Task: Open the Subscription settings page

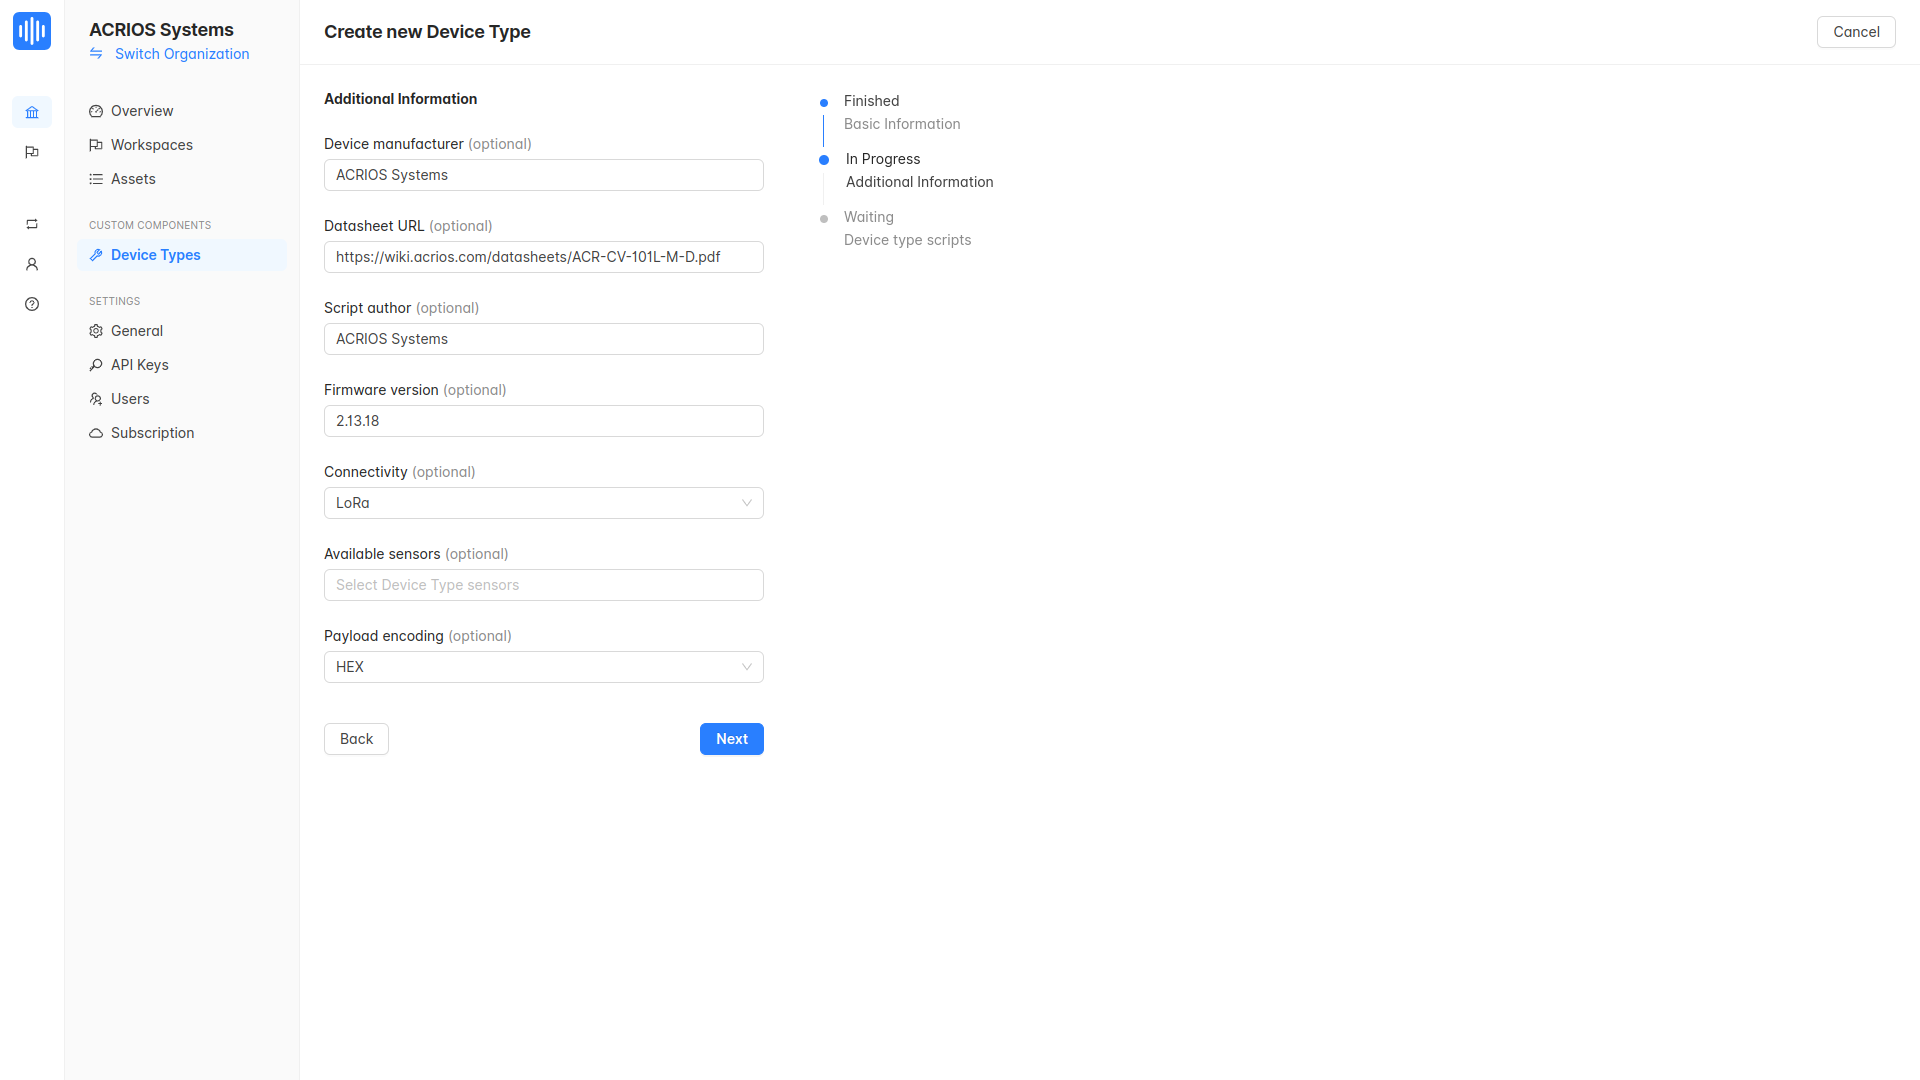Action: [152, 433]
